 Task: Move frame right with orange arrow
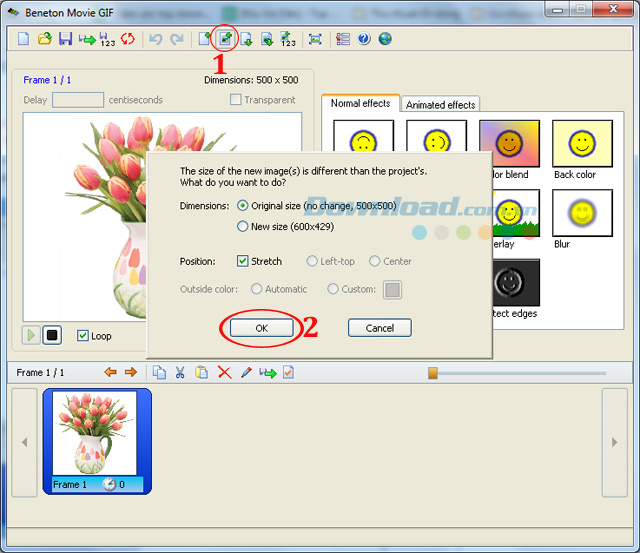tap(131, 372)
